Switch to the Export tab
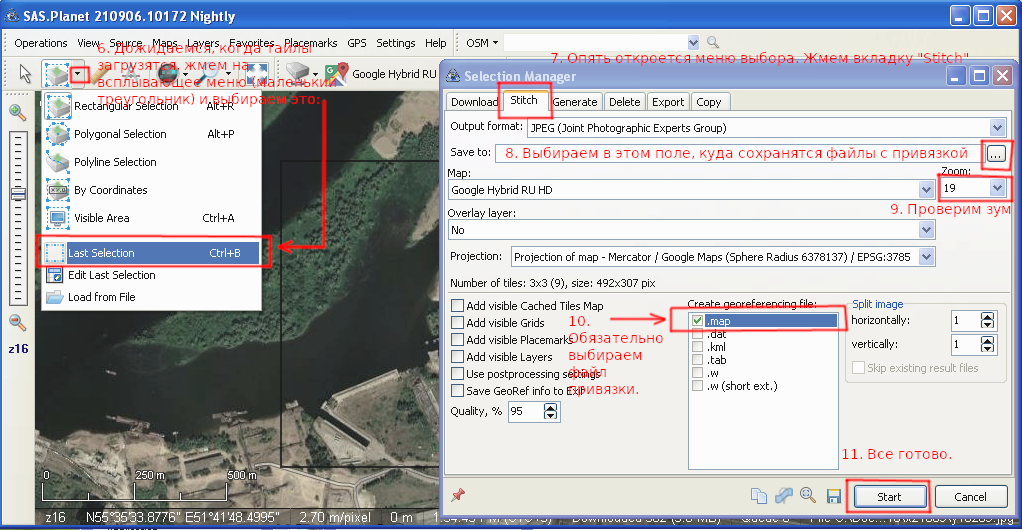 pyautogui.click(x=668, y=102)
